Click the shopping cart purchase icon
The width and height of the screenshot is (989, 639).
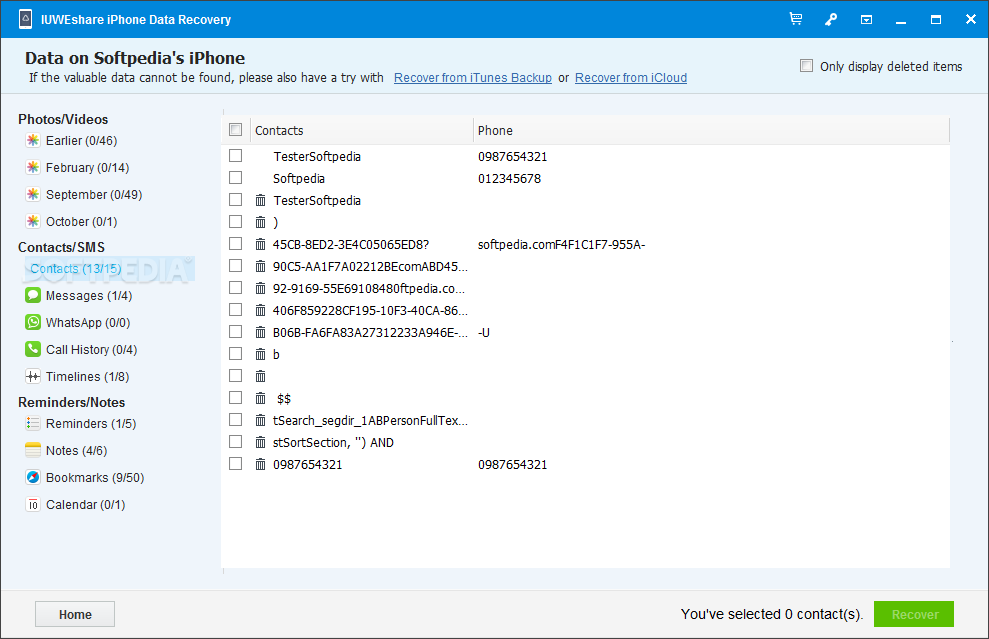point(796,19)
